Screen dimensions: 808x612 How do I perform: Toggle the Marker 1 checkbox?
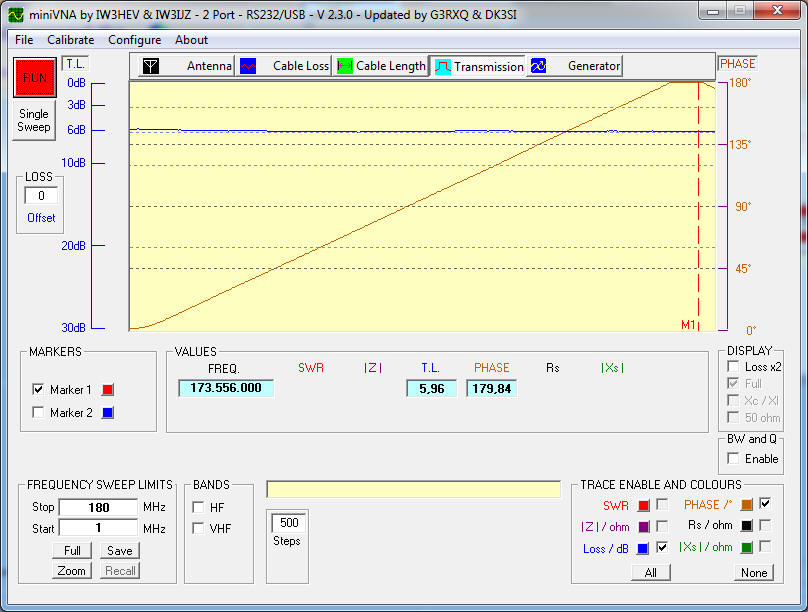pos(38,389)
